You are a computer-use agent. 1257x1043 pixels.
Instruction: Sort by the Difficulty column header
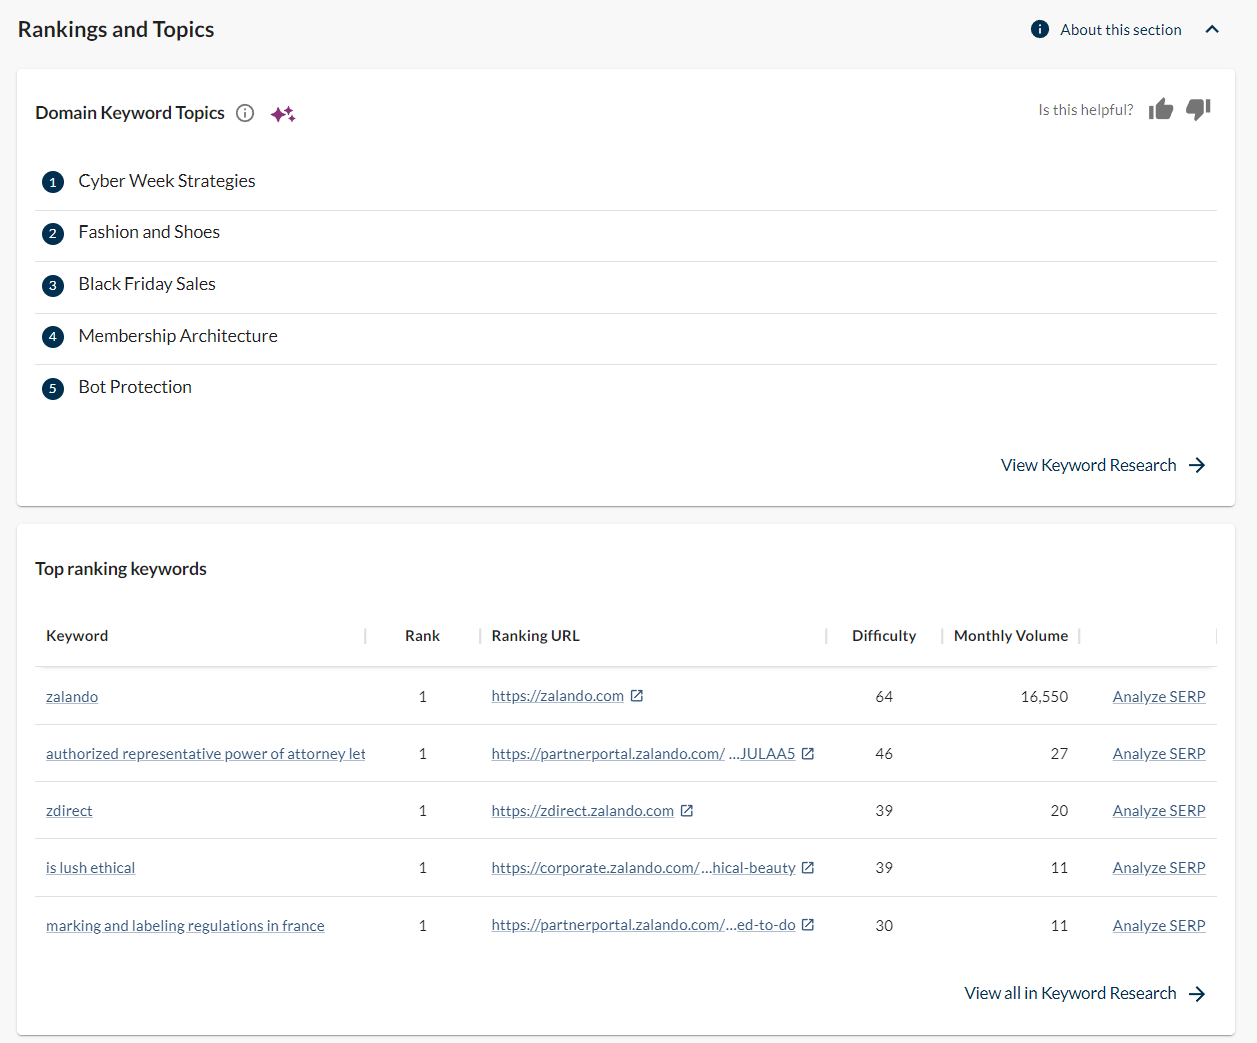[884, 636]
